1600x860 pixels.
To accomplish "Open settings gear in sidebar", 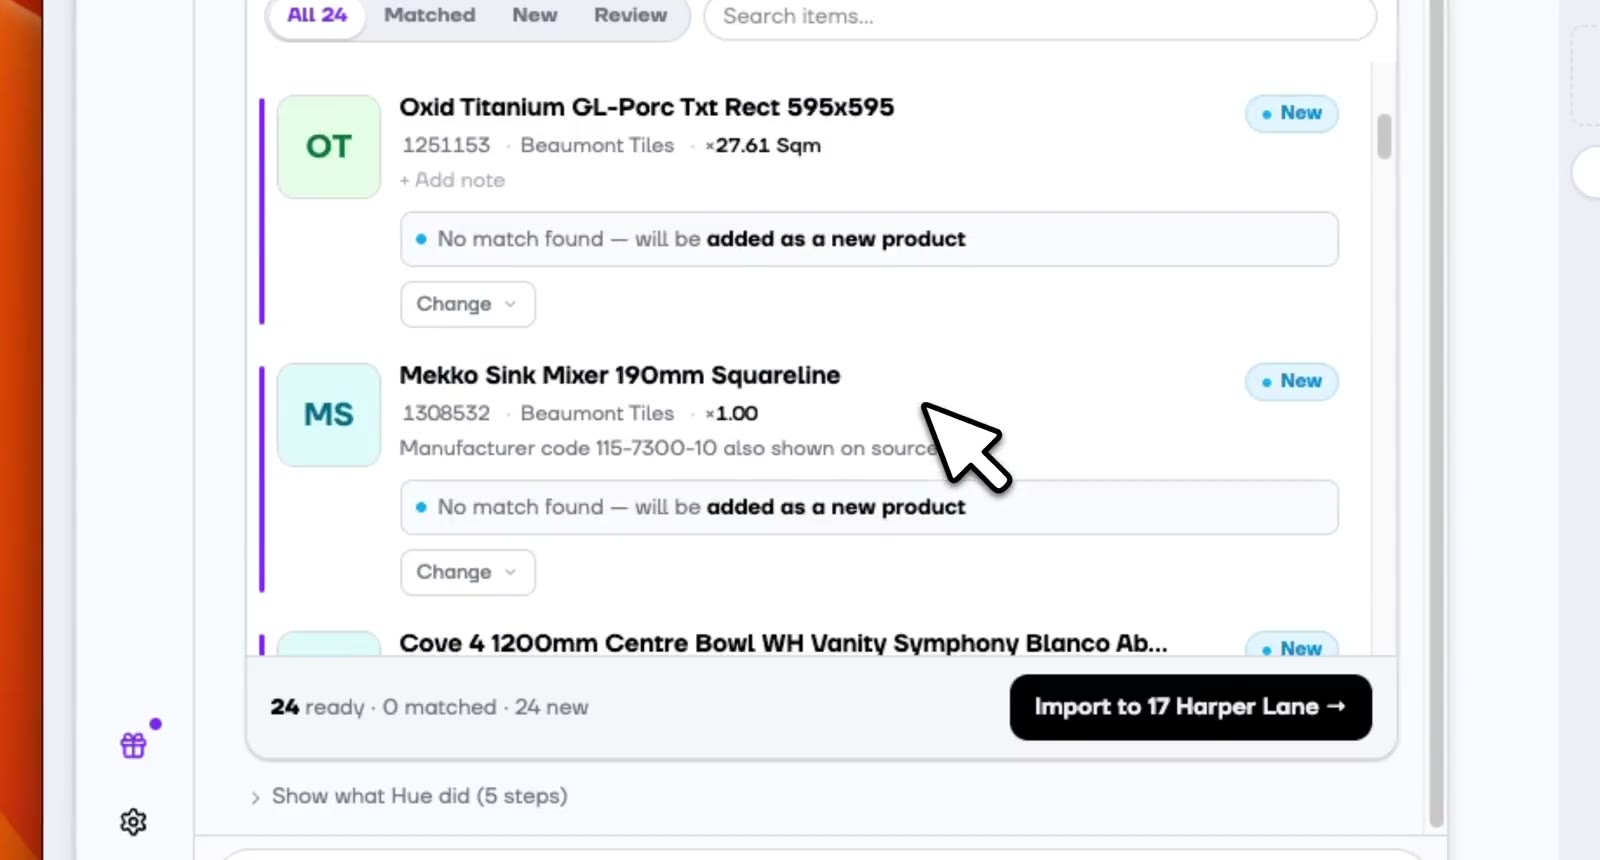I will pos(133,822).
